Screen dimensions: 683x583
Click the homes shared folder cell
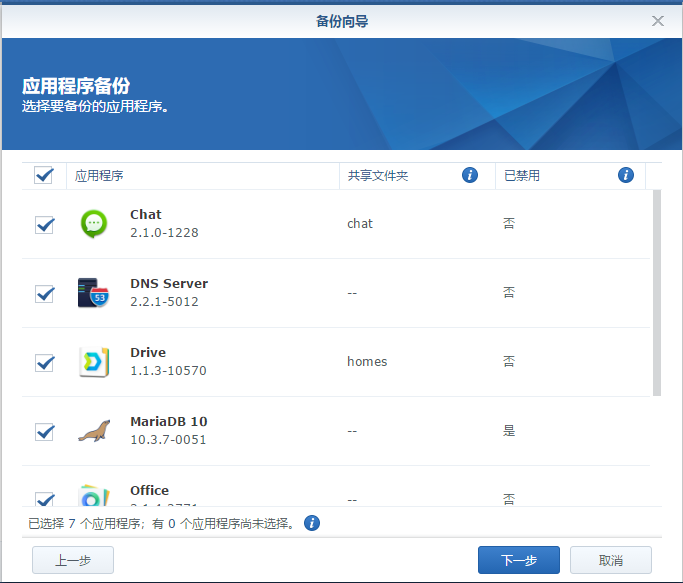[x=367, y=362]
